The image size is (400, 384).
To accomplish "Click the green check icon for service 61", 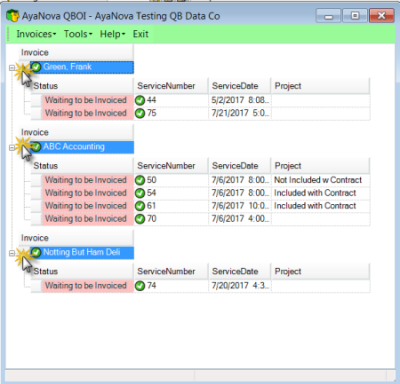I will point(140,206).
